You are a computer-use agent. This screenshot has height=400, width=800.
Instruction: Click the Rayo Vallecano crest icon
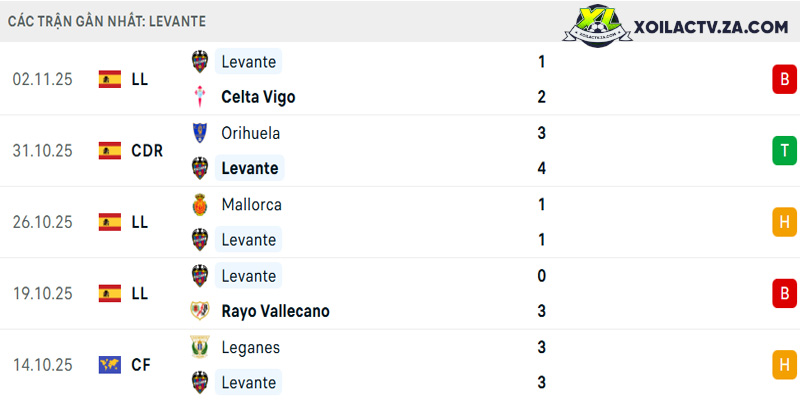tap(199, 311)
